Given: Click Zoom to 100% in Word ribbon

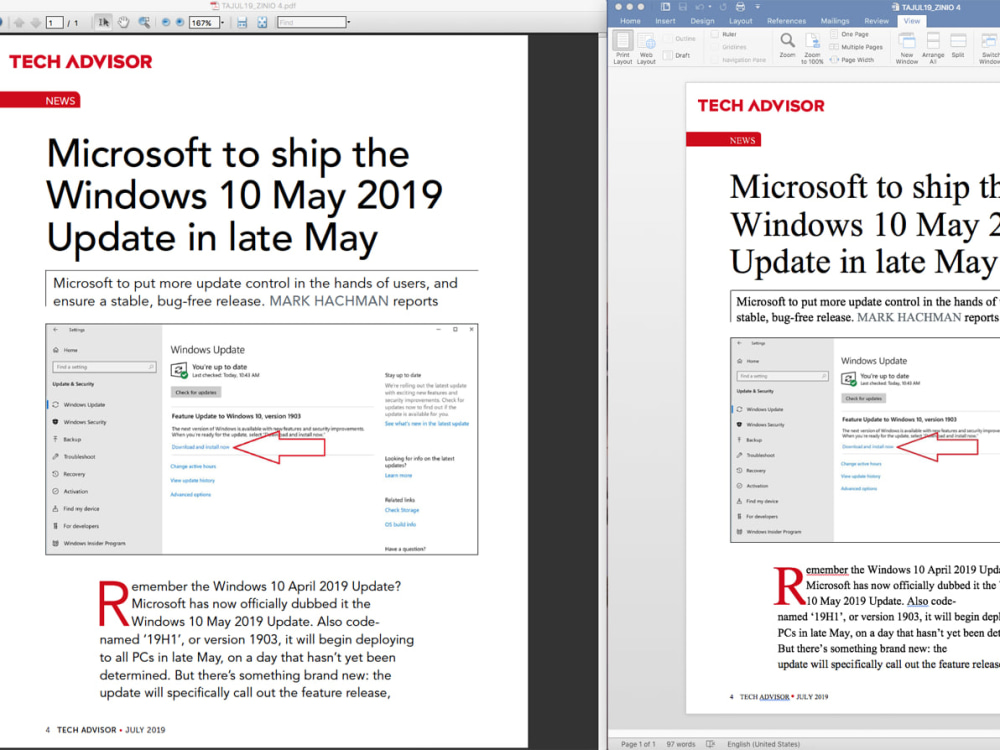Looking at the screenshot, I should (812, 48).
